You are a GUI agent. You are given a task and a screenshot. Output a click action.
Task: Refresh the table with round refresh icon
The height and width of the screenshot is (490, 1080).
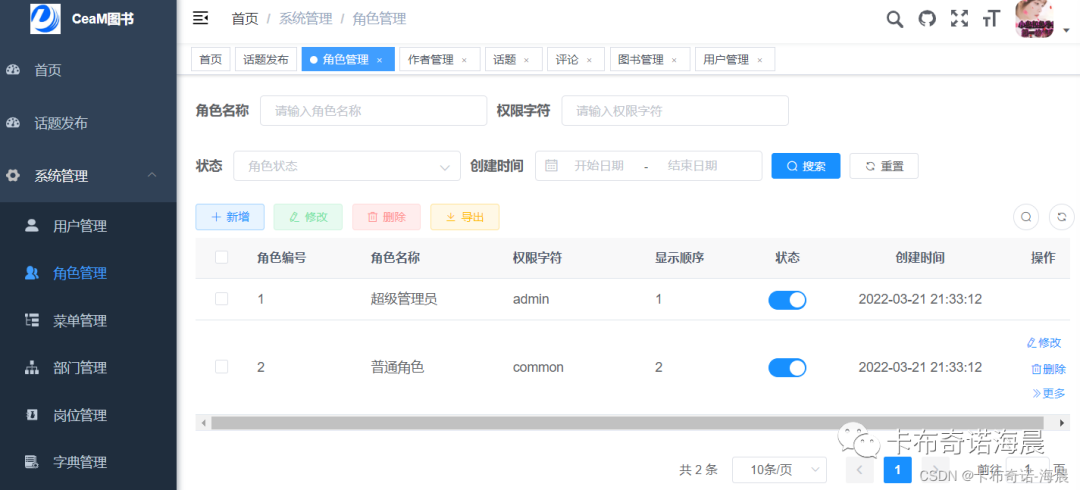pos(1061,217)
